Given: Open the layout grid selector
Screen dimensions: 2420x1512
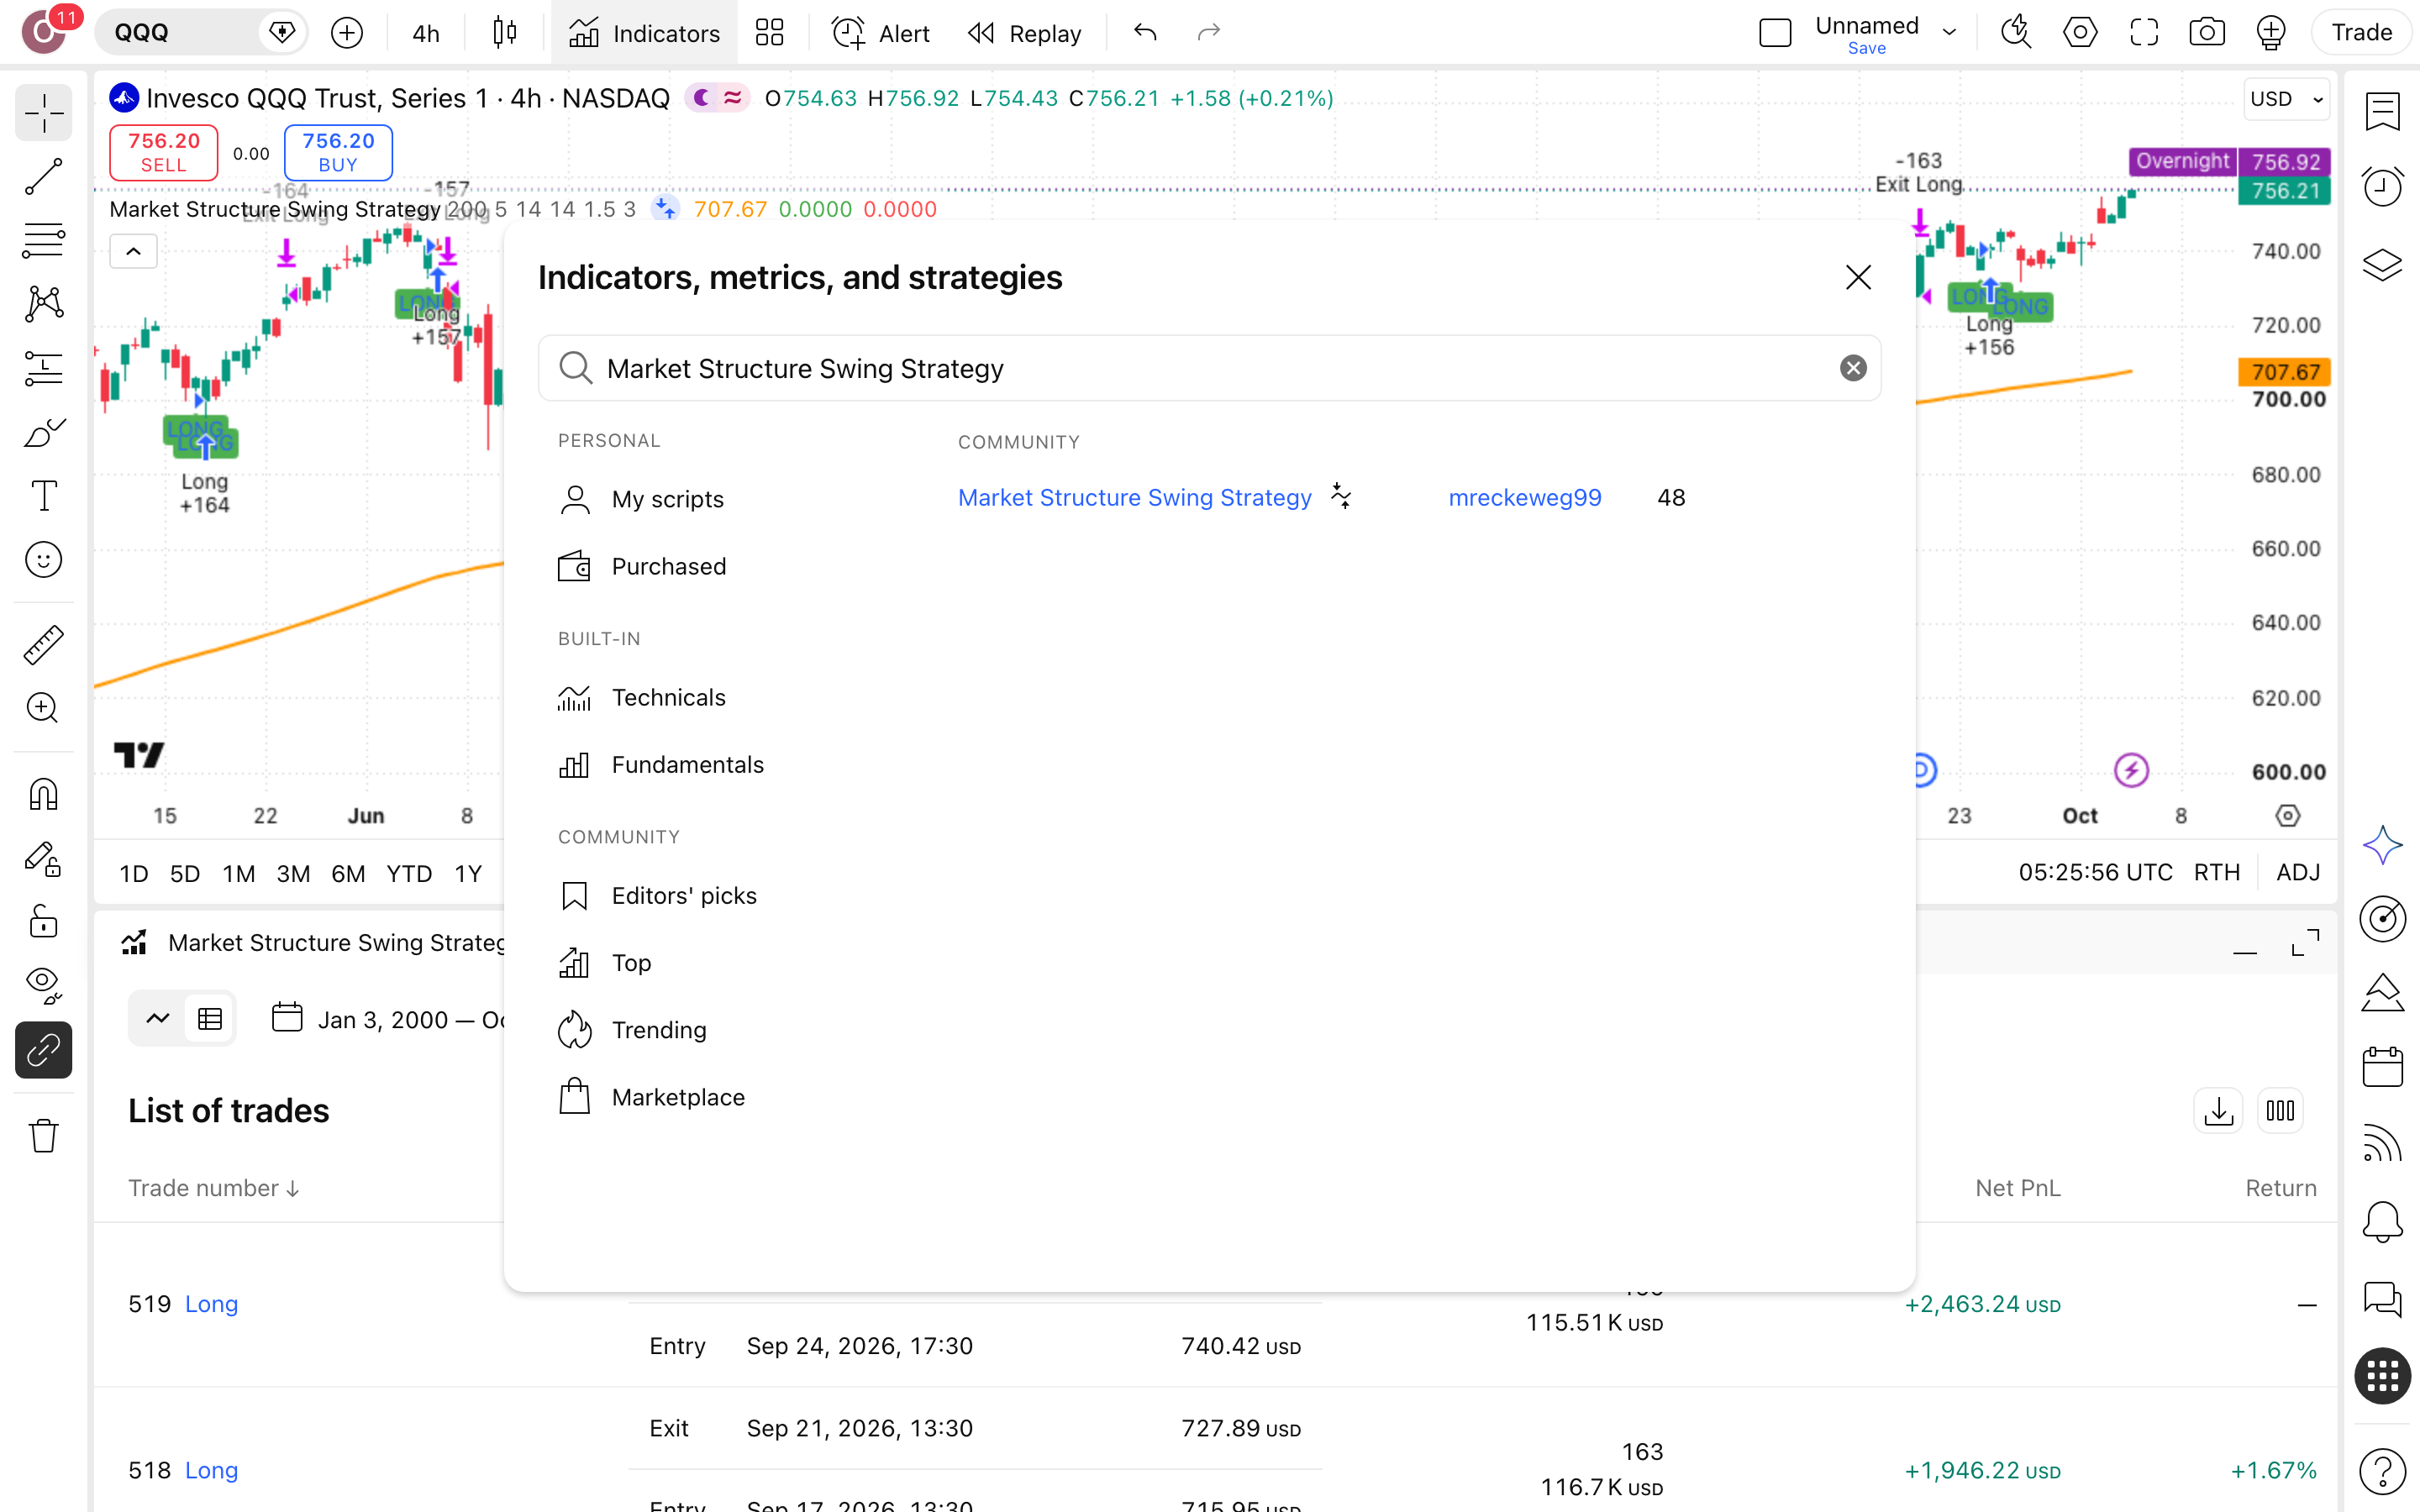Looking at the screenshot, I should pyautogui.click(x=769, y=33).
